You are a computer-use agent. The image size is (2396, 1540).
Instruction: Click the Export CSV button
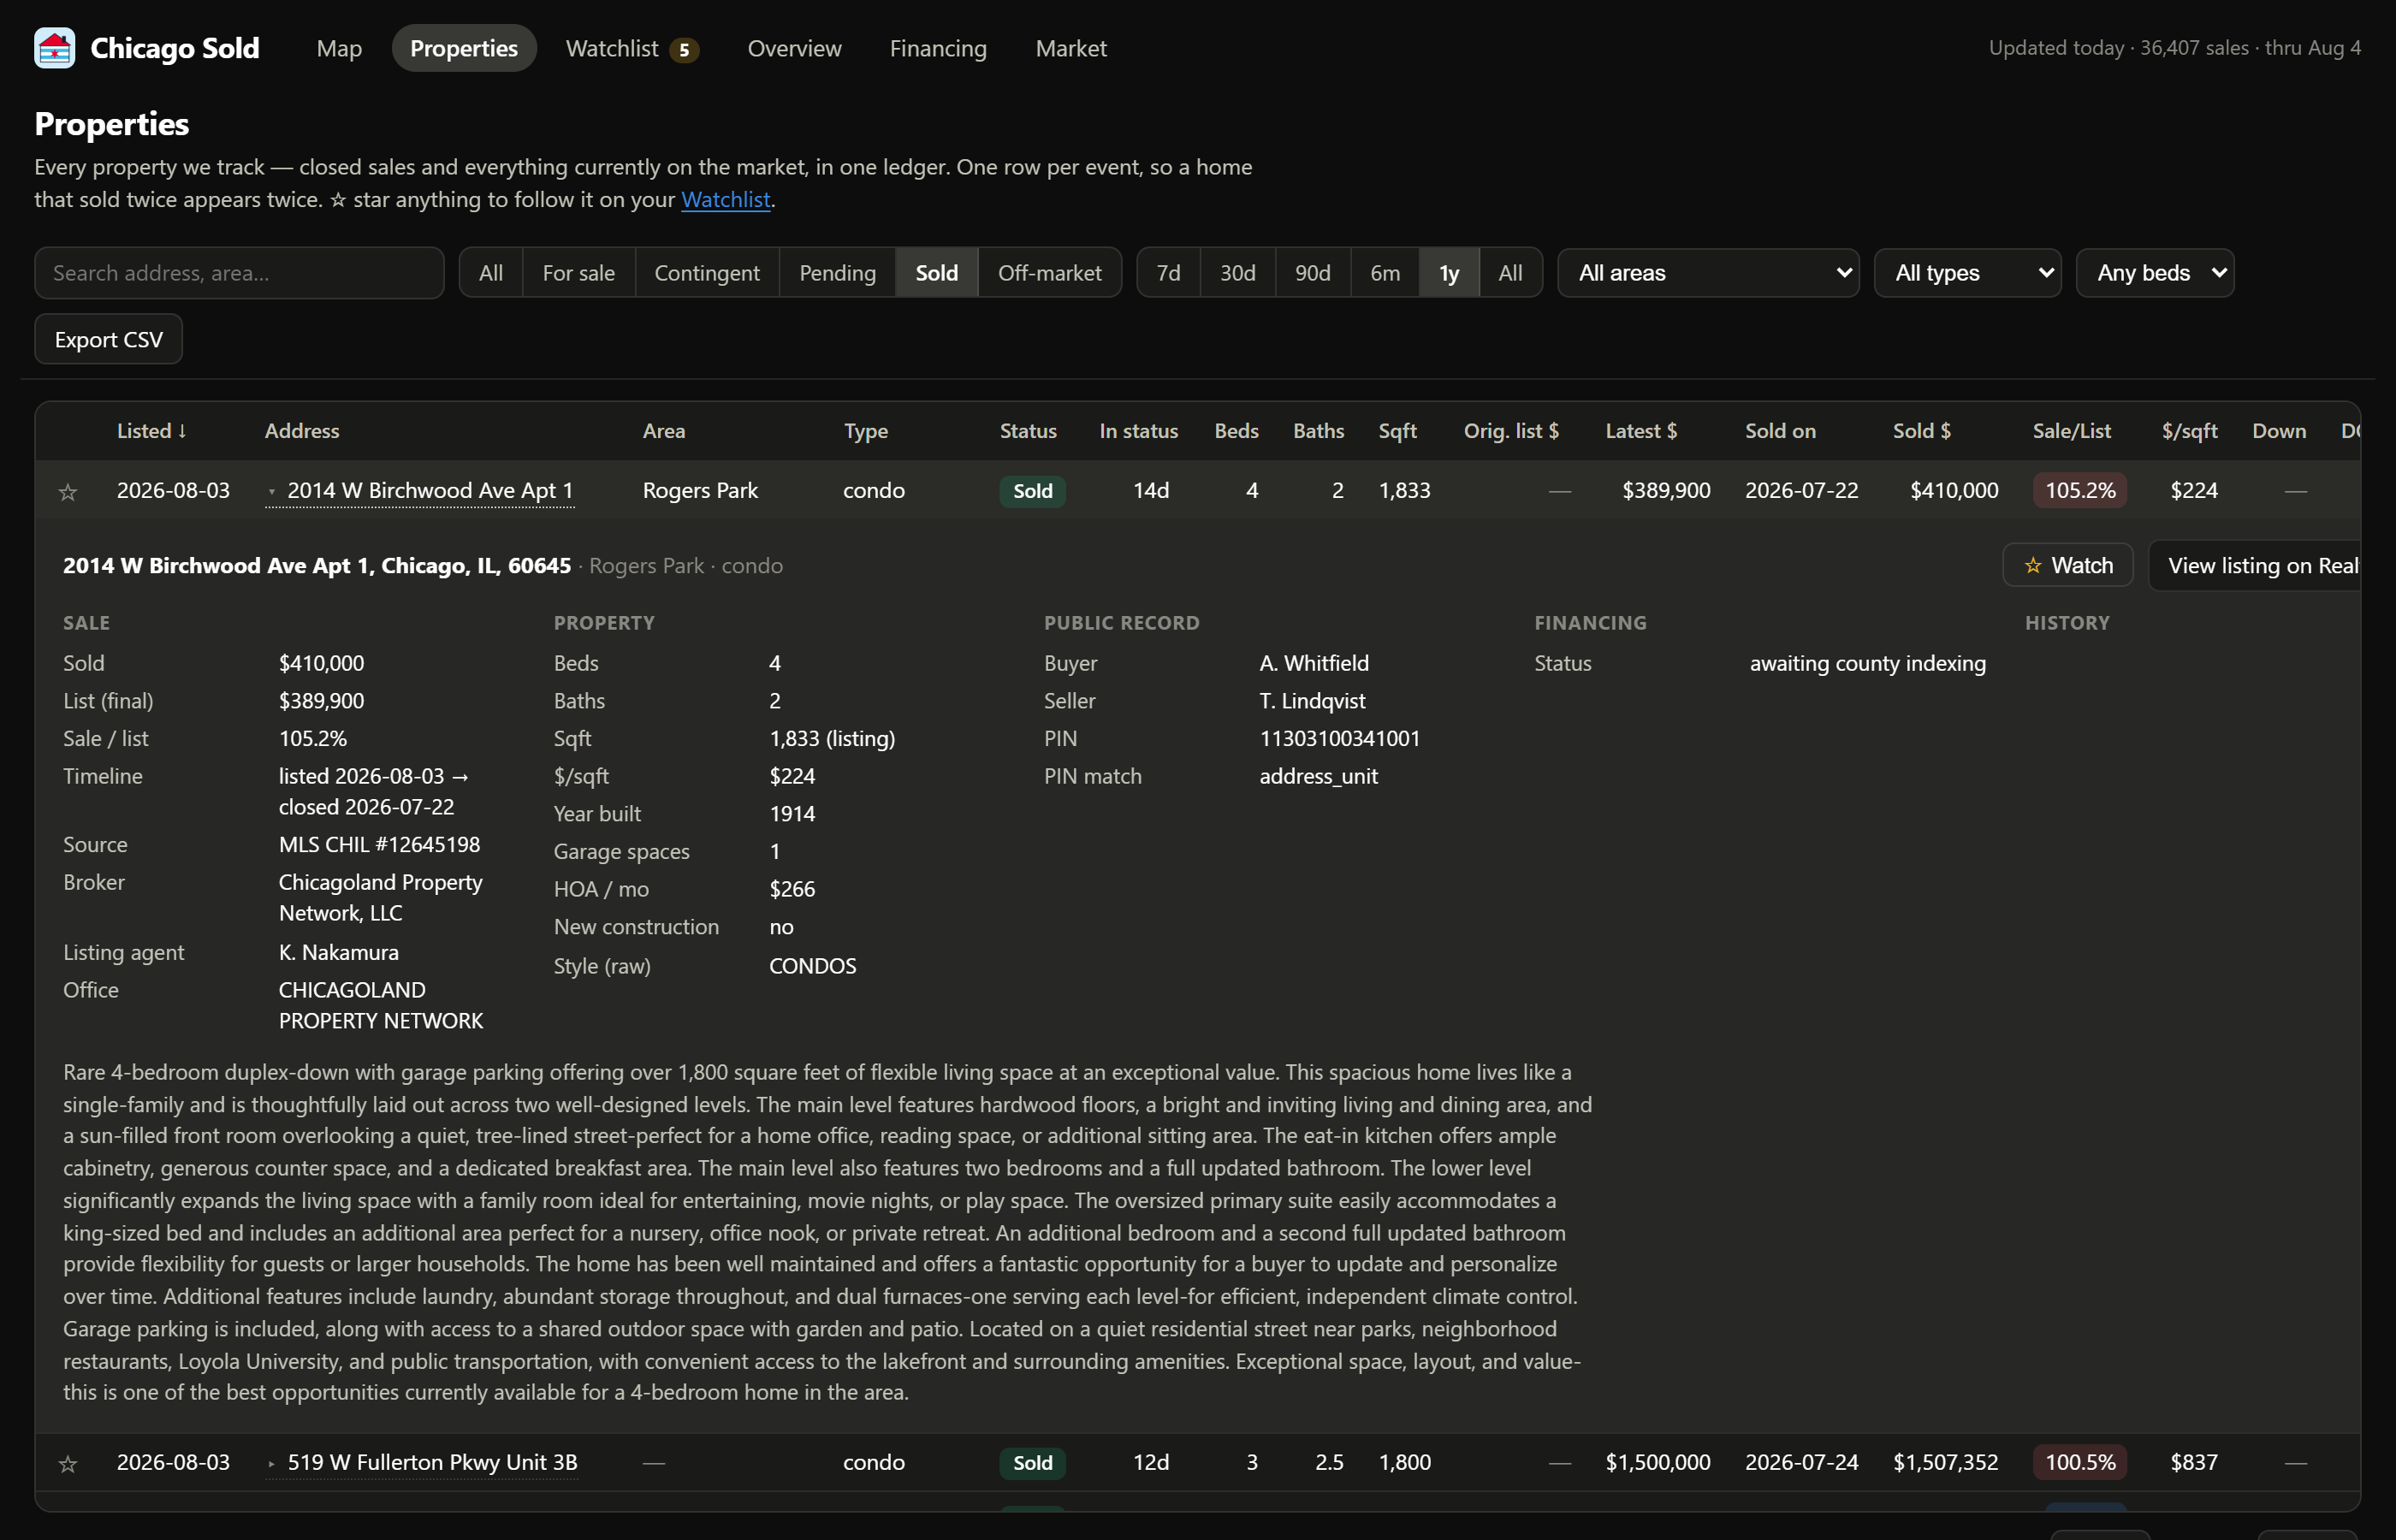[x=108, y=339]
